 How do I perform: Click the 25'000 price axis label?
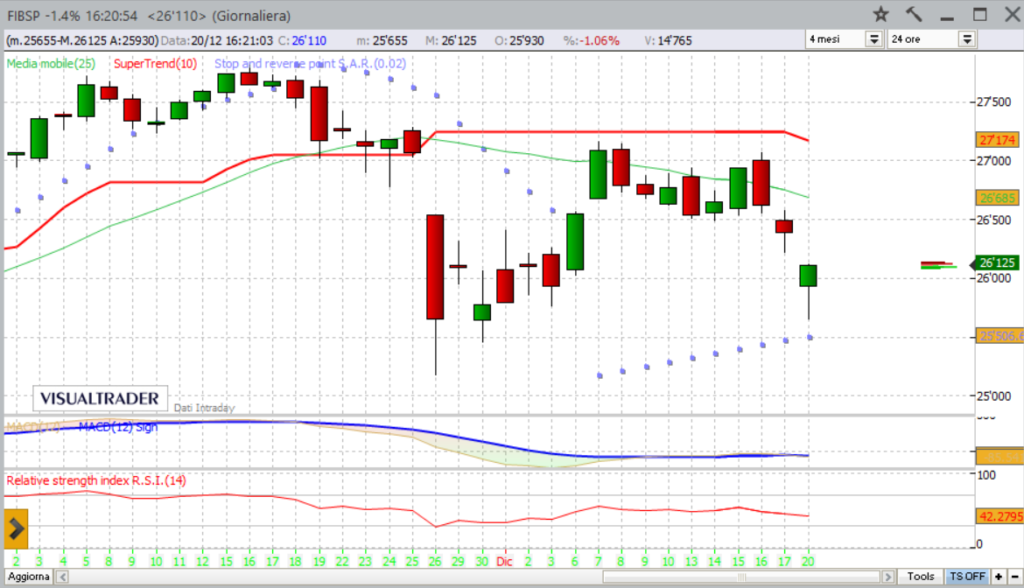pos(993,396)
